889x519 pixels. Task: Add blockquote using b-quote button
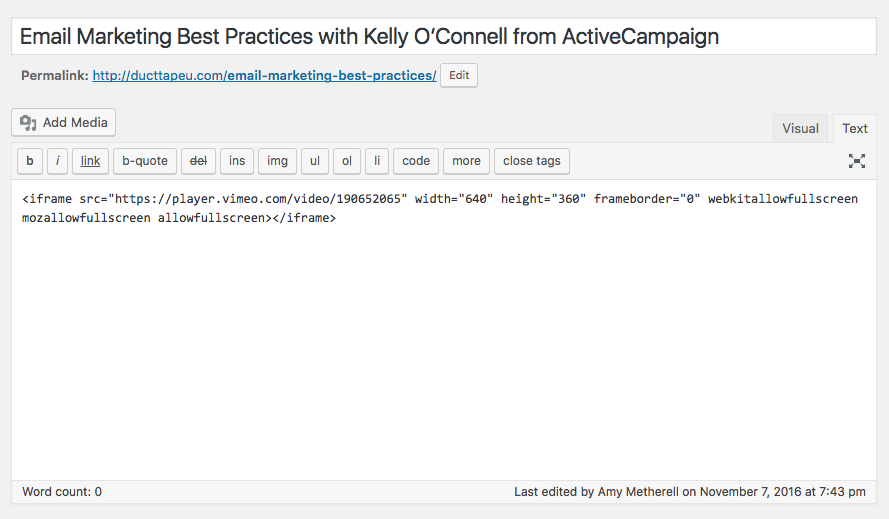point(145,161)
